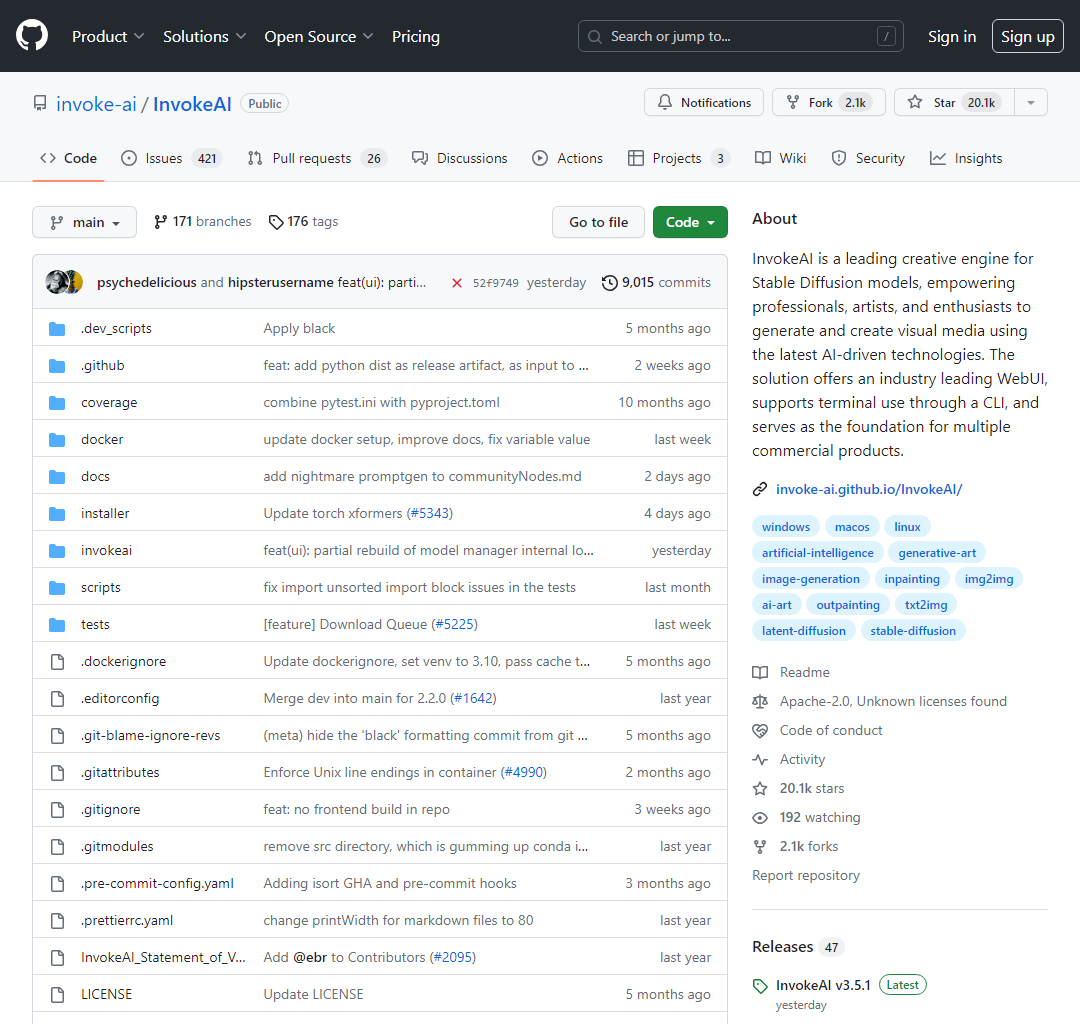Screen dimensions: 1080x1024
Task: Open the 9,015 commits history
Action: click(656, 283)
